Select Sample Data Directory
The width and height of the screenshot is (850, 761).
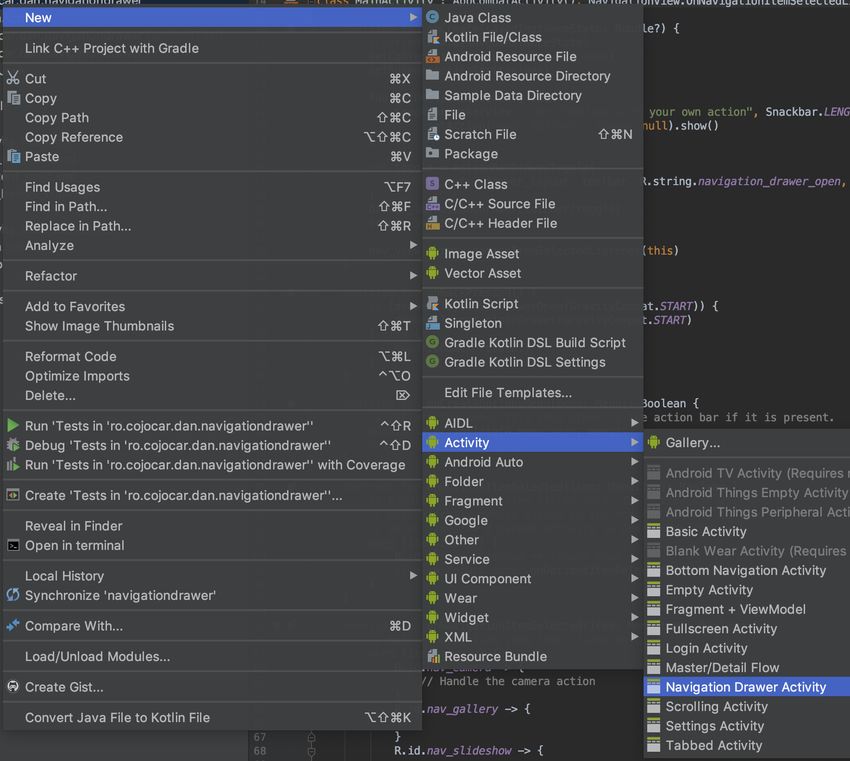point(533,95)
